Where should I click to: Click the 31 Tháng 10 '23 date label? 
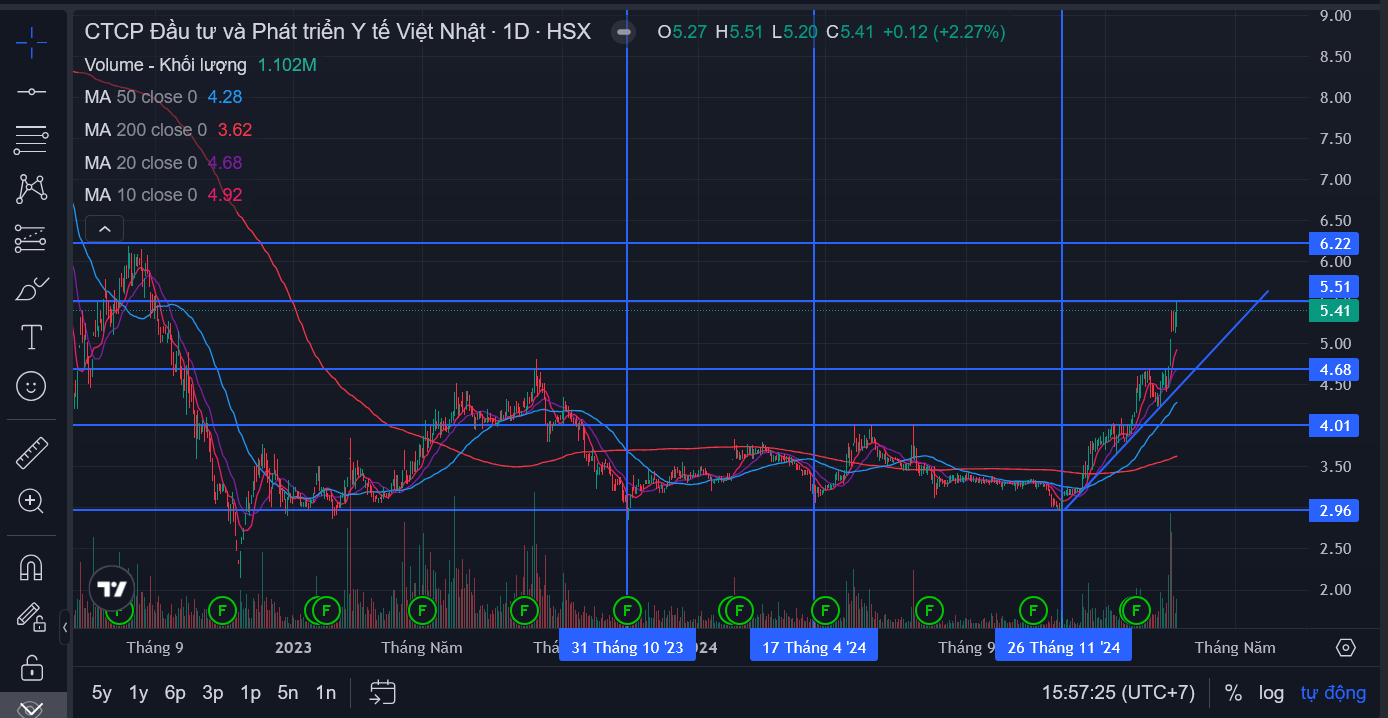point(627,647)
